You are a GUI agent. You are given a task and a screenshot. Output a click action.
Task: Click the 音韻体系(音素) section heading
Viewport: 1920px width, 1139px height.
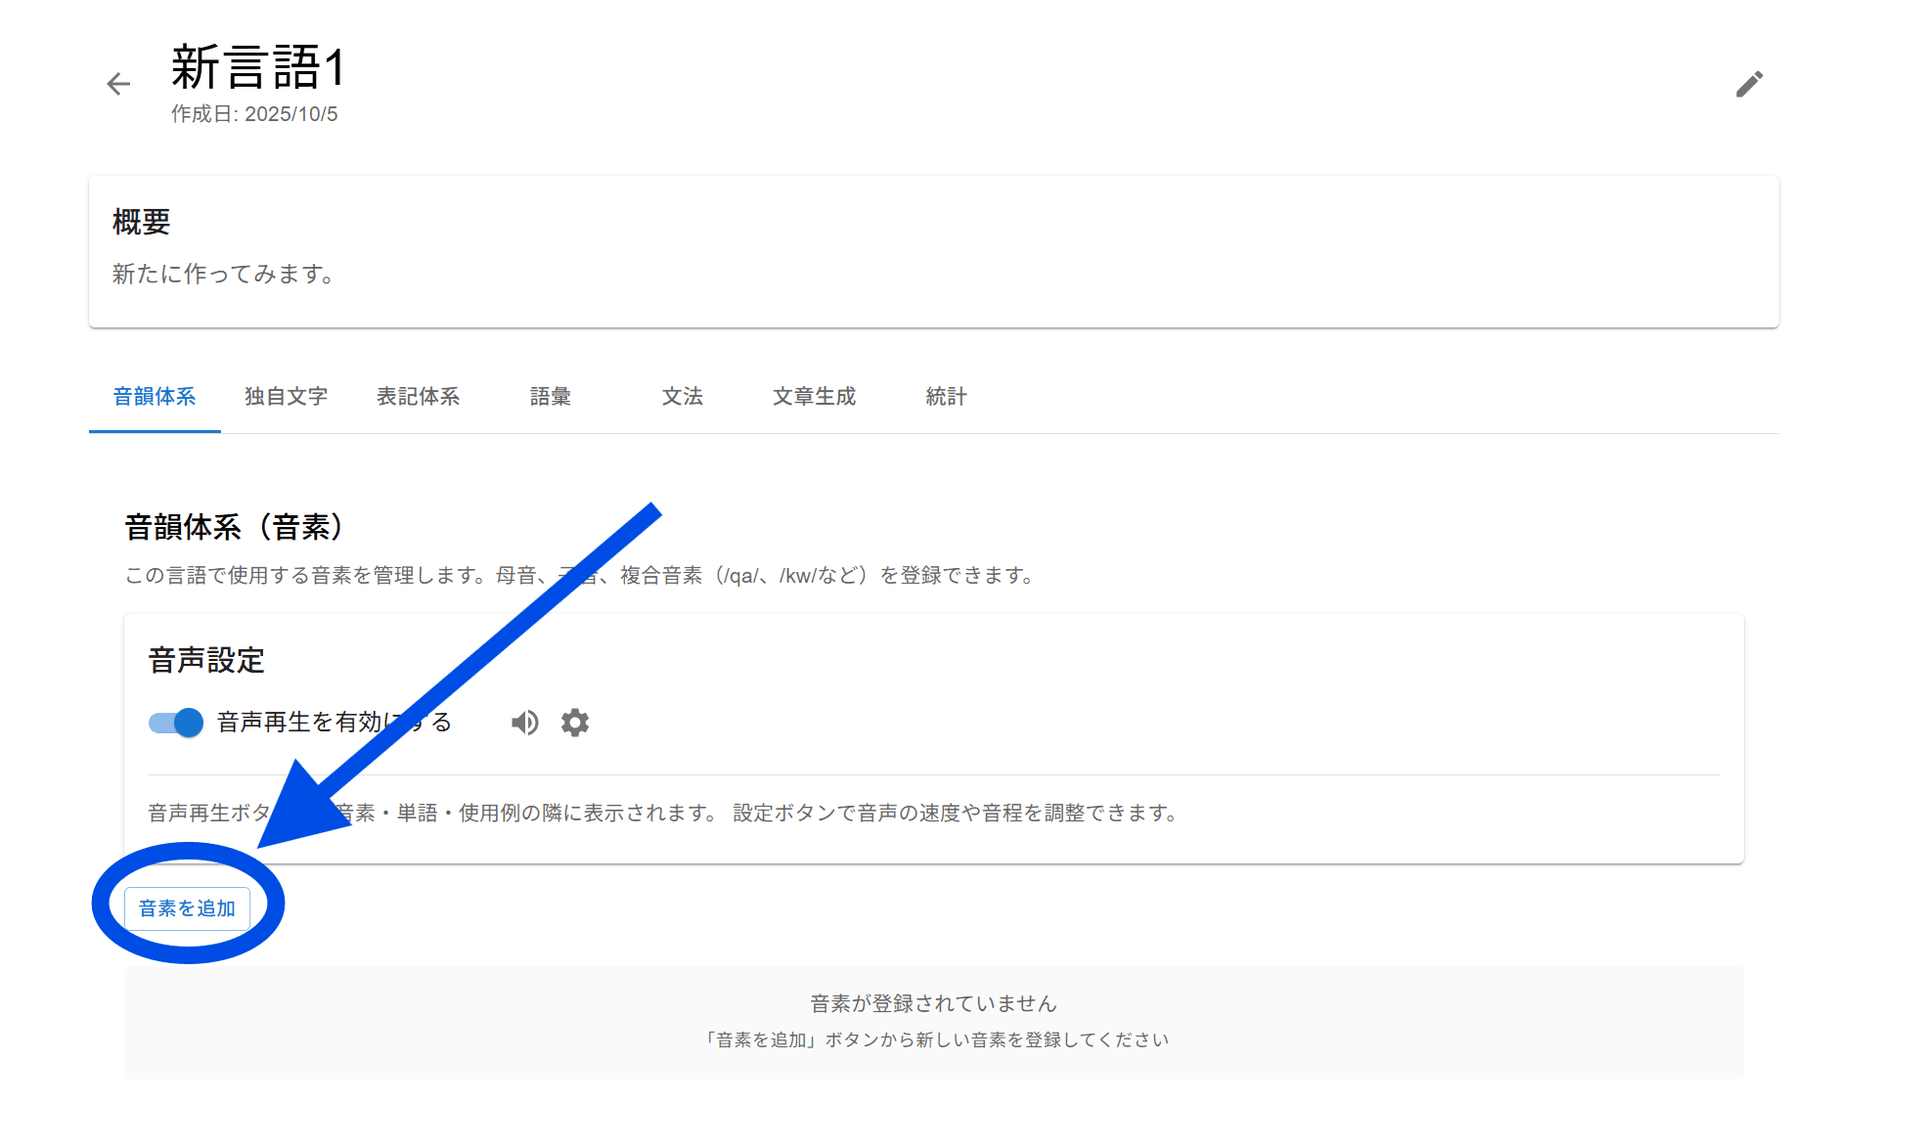[236, 527]
